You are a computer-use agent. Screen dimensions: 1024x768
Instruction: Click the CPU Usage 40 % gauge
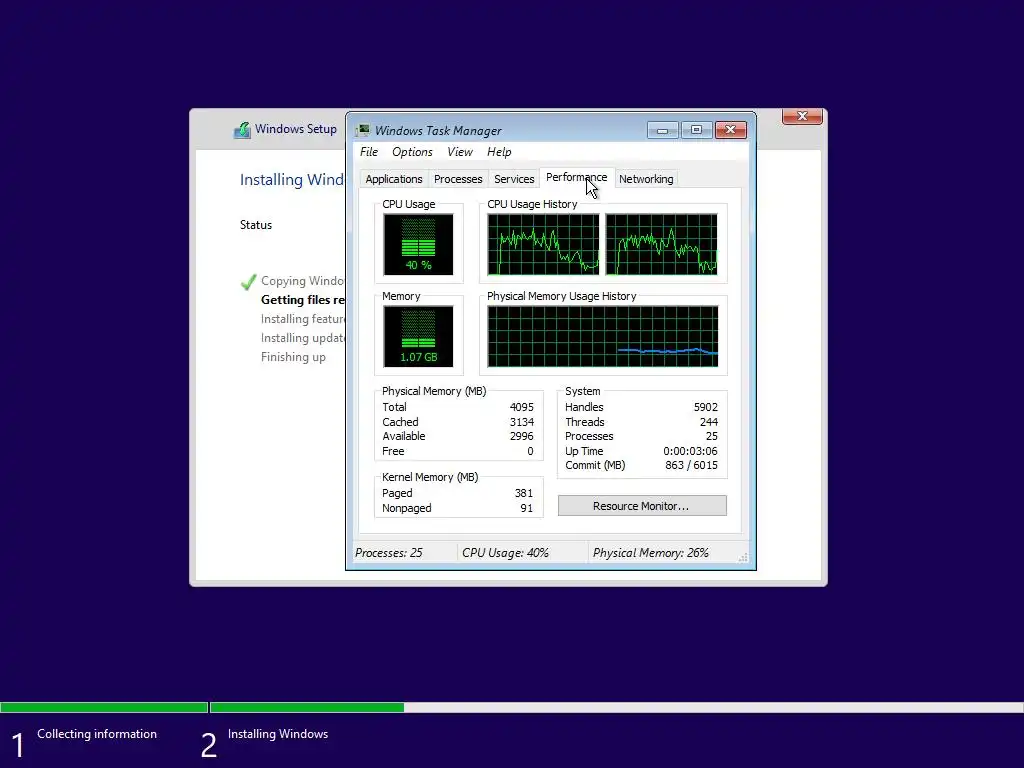[418, 245]
